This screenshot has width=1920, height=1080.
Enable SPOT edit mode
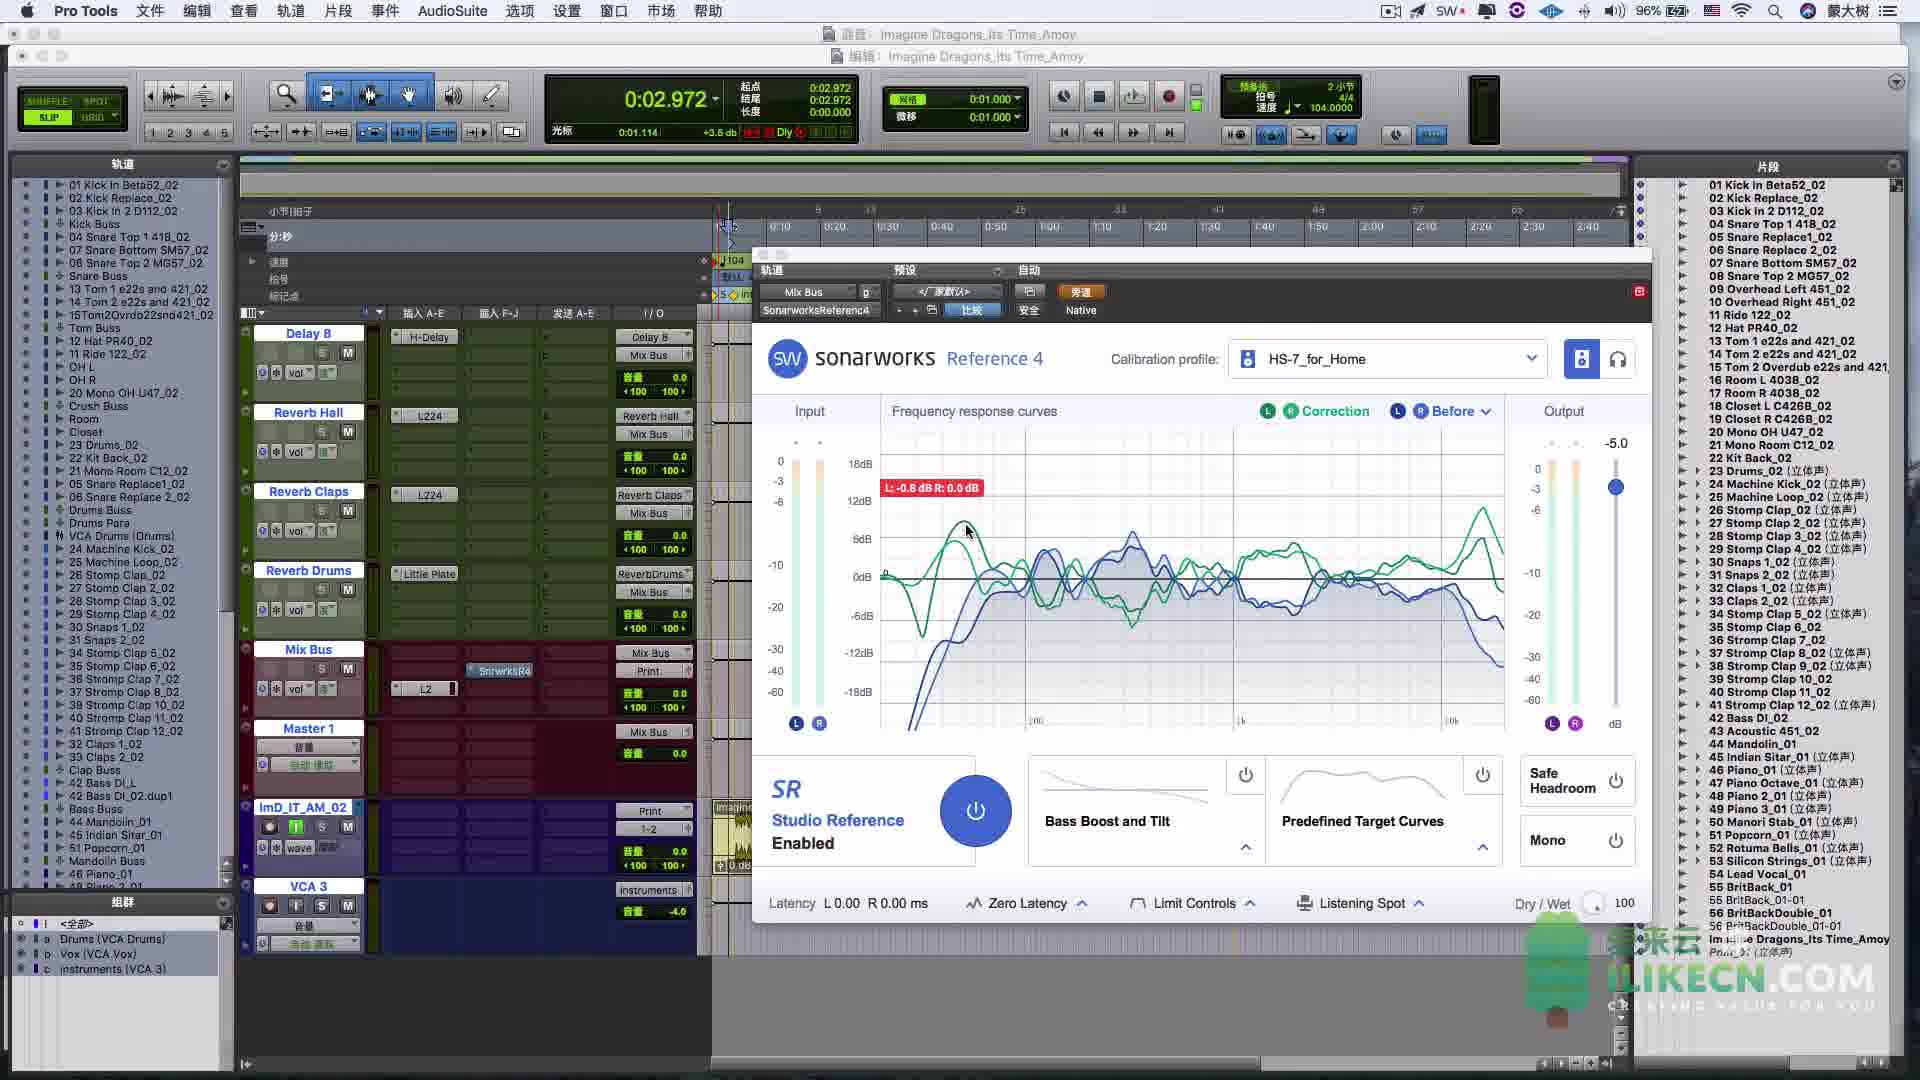pos(97,101)
